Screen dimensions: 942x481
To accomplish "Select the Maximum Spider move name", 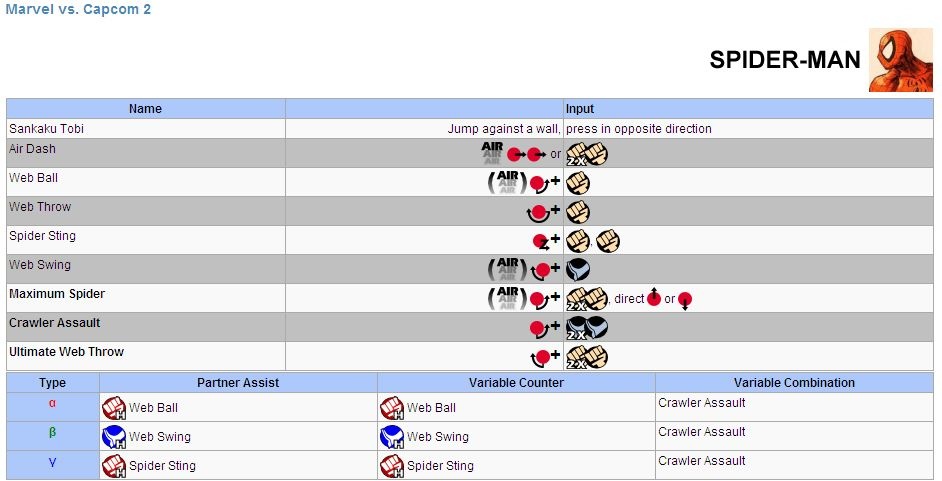I will [57, 294].
